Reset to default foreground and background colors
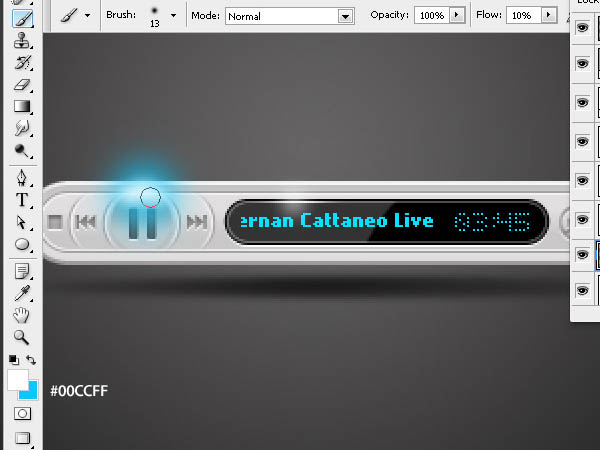The height and width of the screenshot is (450, 600). point(14,360)
